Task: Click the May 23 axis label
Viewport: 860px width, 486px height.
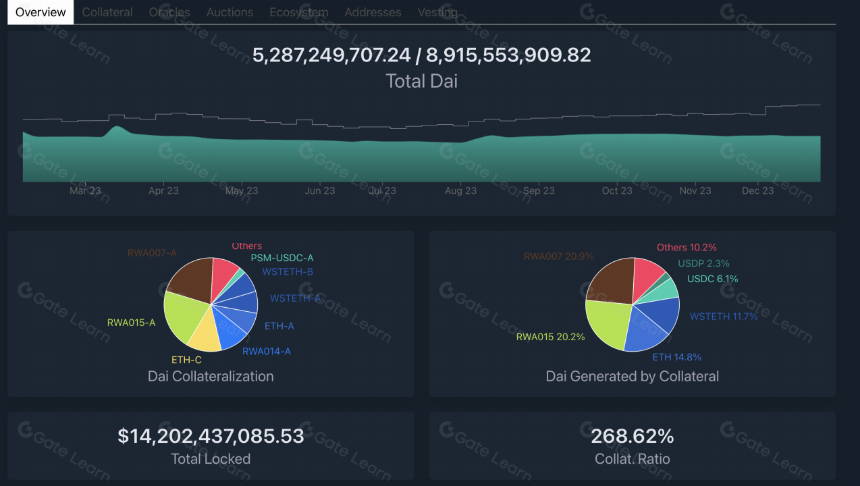Action: coord(241,190)
